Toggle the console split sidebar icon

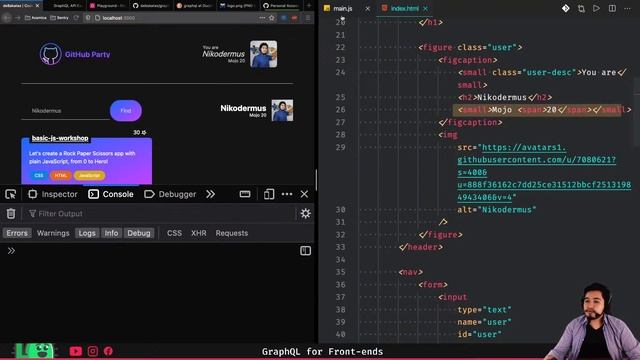(306, 251)
